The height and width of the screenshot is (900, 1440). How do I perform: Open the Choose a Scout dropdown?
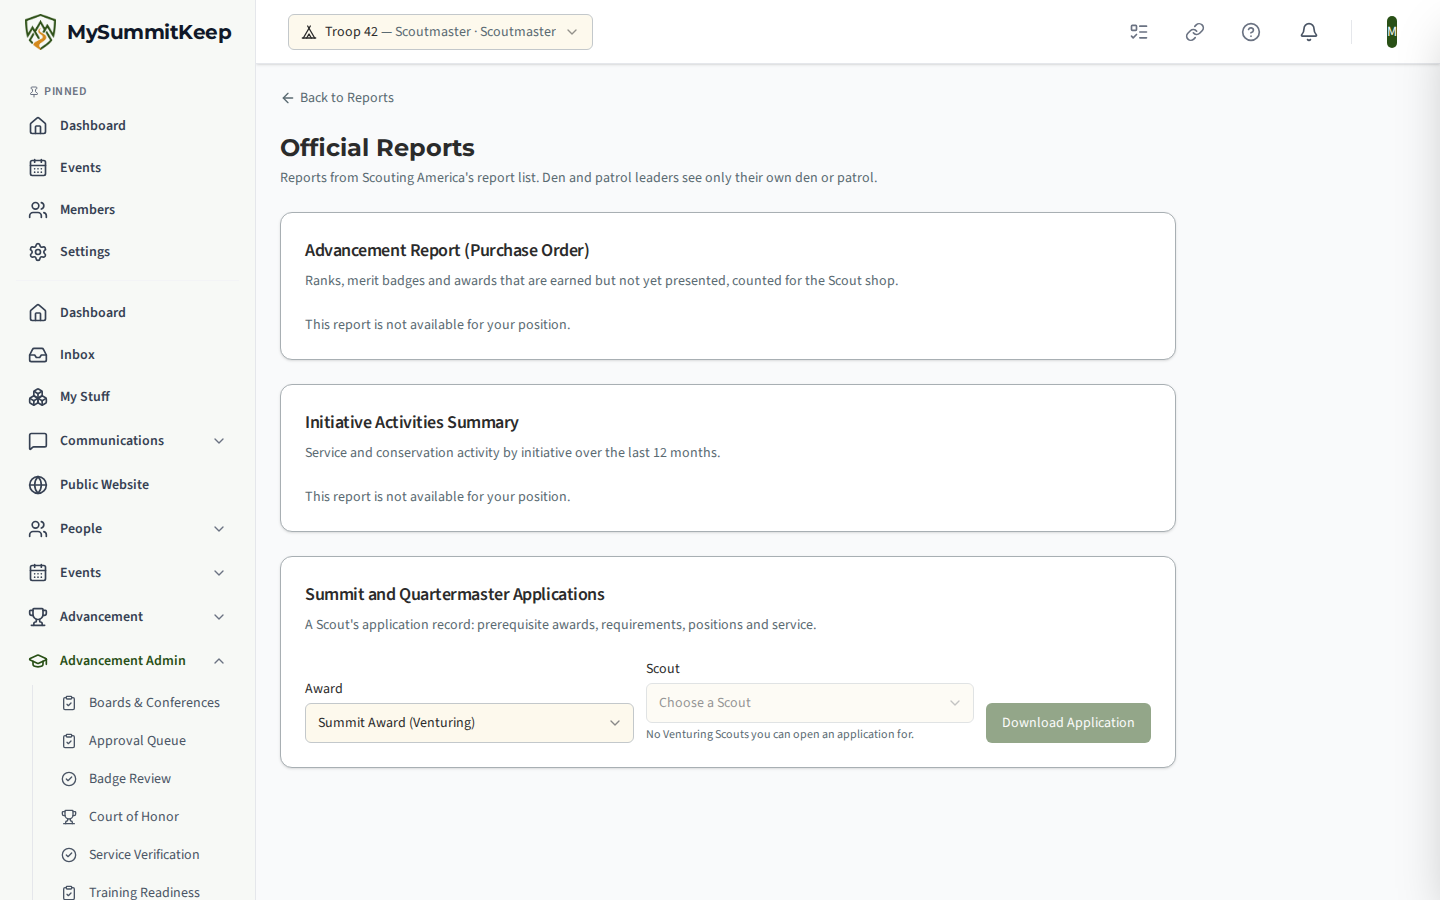pos(810,703)
